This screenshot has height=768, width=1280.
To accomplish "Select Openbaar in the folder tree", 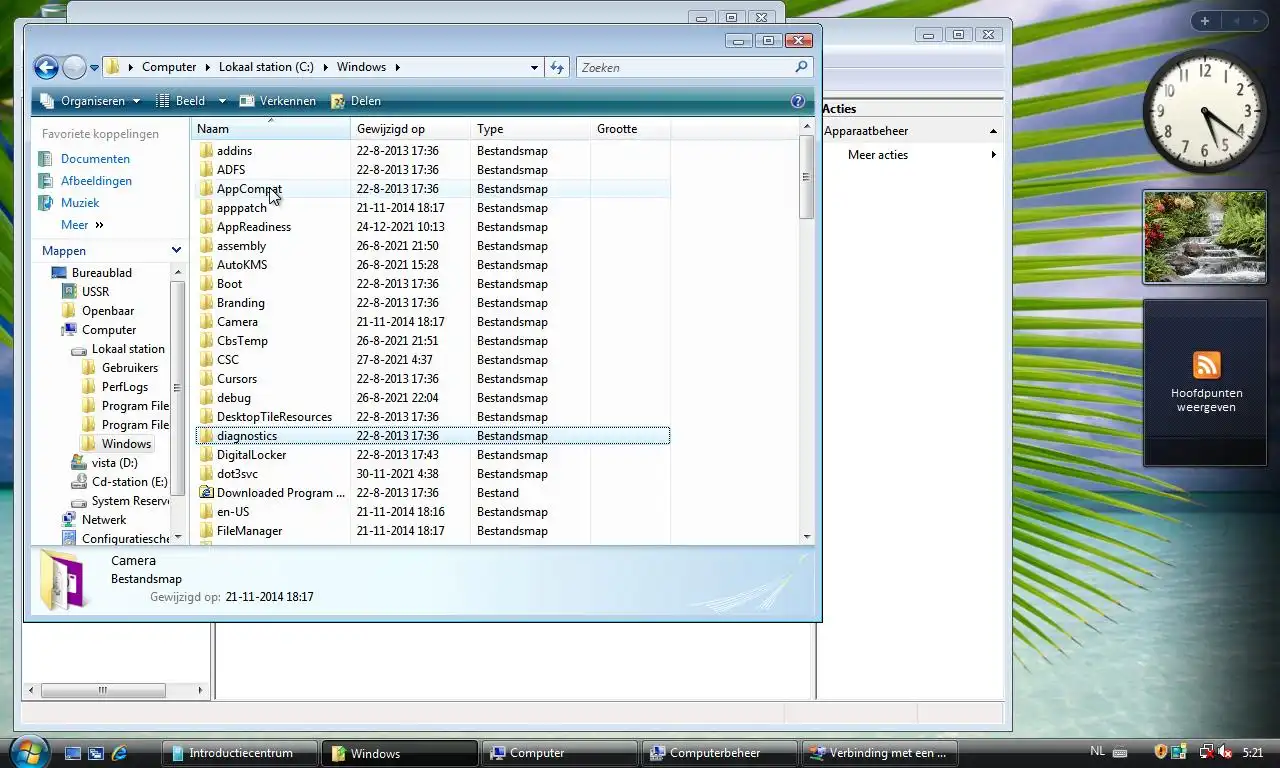I will [x=108, y=311].
